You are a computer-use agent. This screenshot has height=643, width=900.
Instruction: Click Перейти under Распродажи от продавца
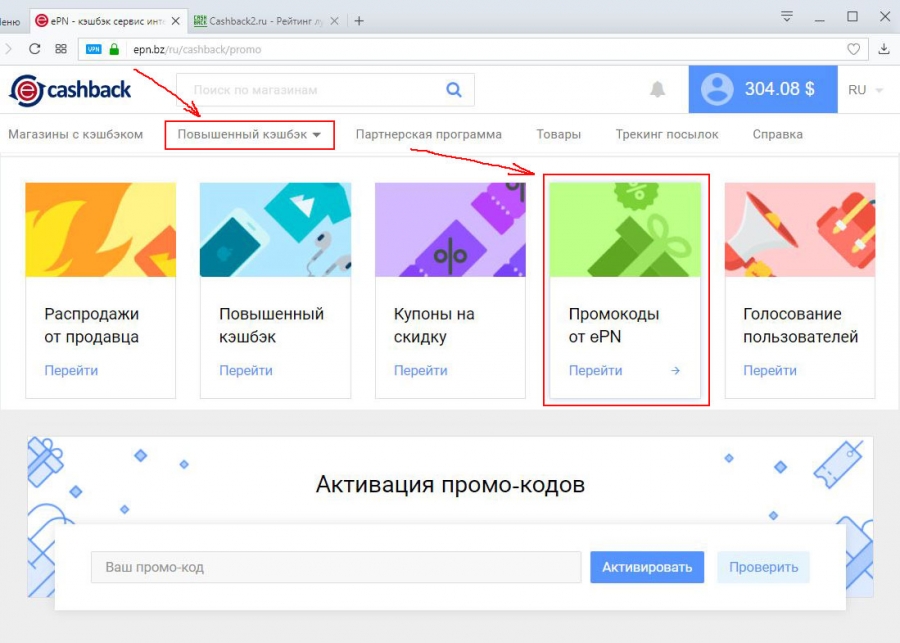(x=71, y=371)
